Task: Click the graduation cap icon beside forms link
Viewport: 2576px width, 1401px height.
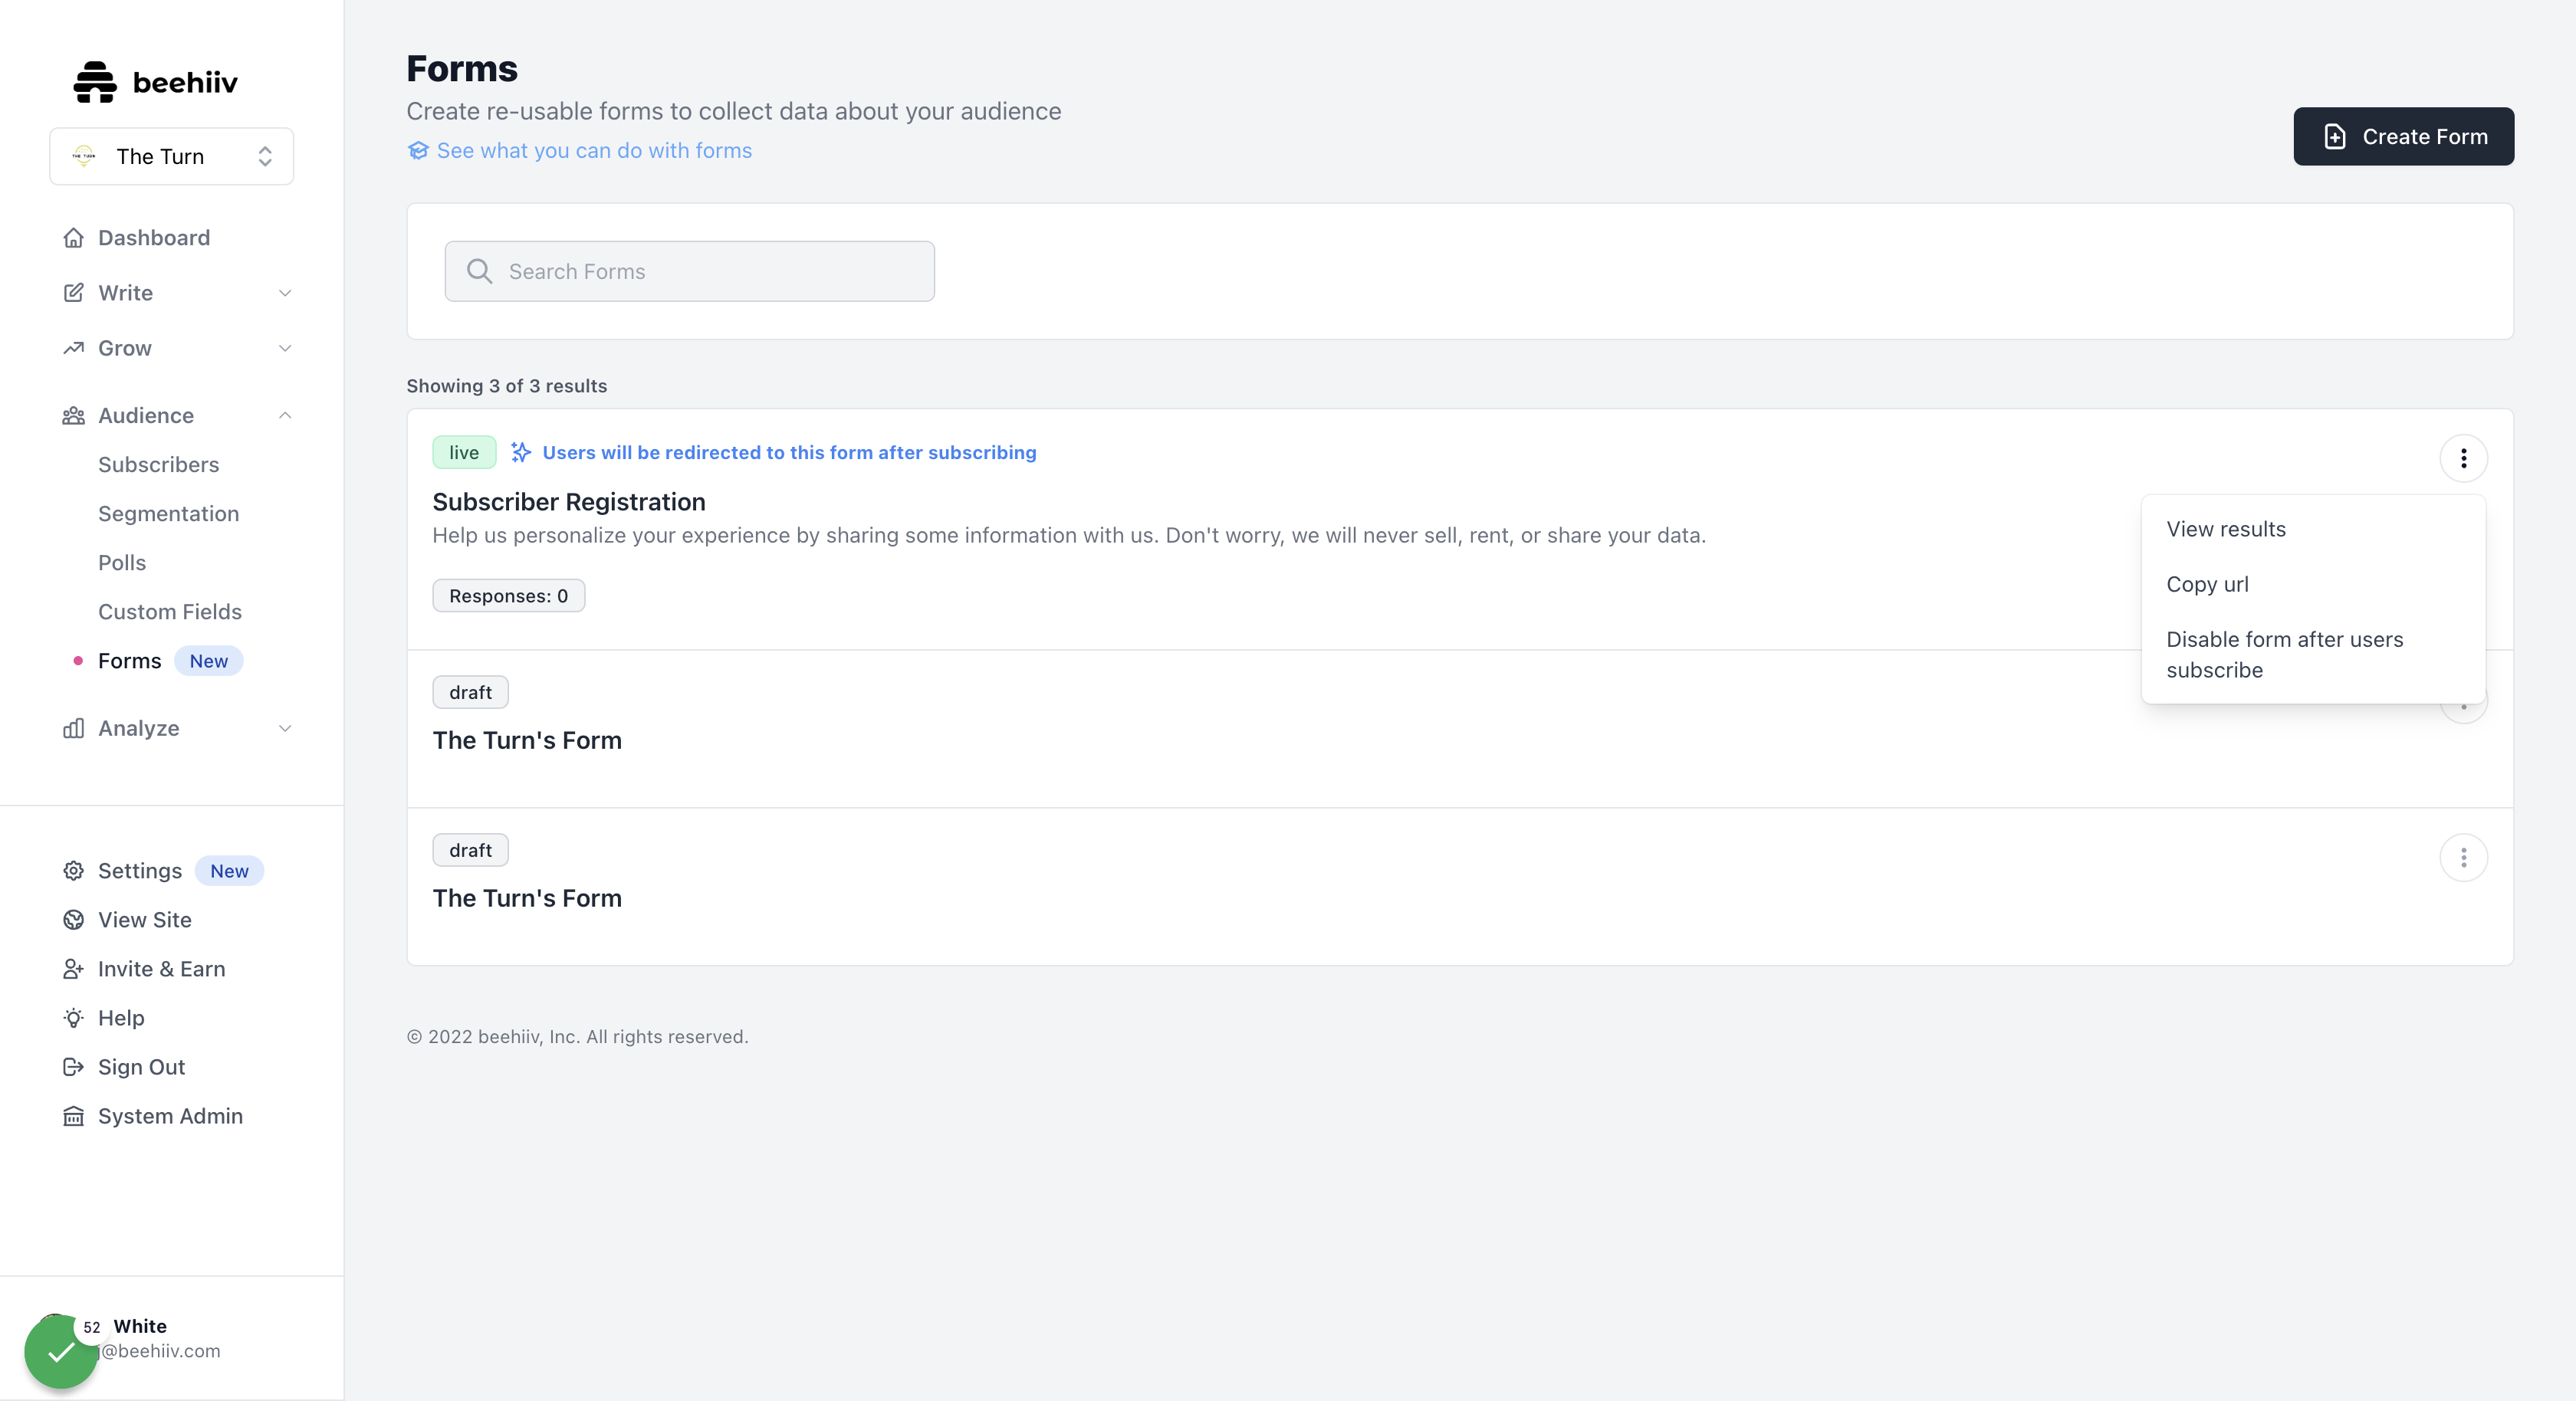Action: pos(418,150)
